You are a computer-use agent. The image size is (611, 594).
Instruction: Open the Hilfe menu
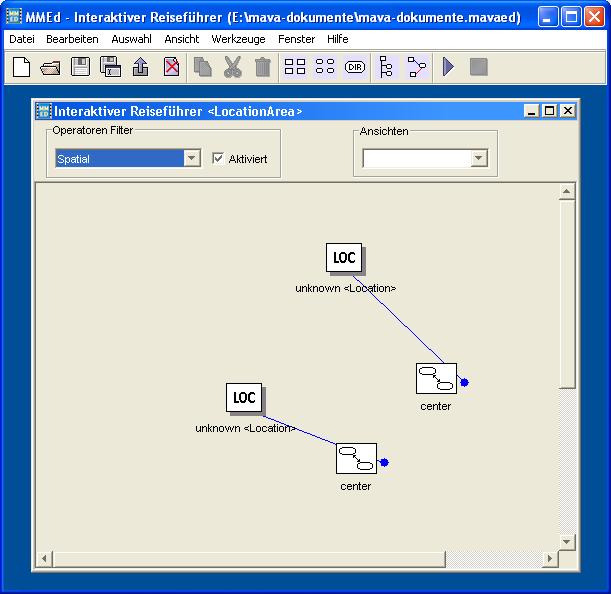pos(337,39)
